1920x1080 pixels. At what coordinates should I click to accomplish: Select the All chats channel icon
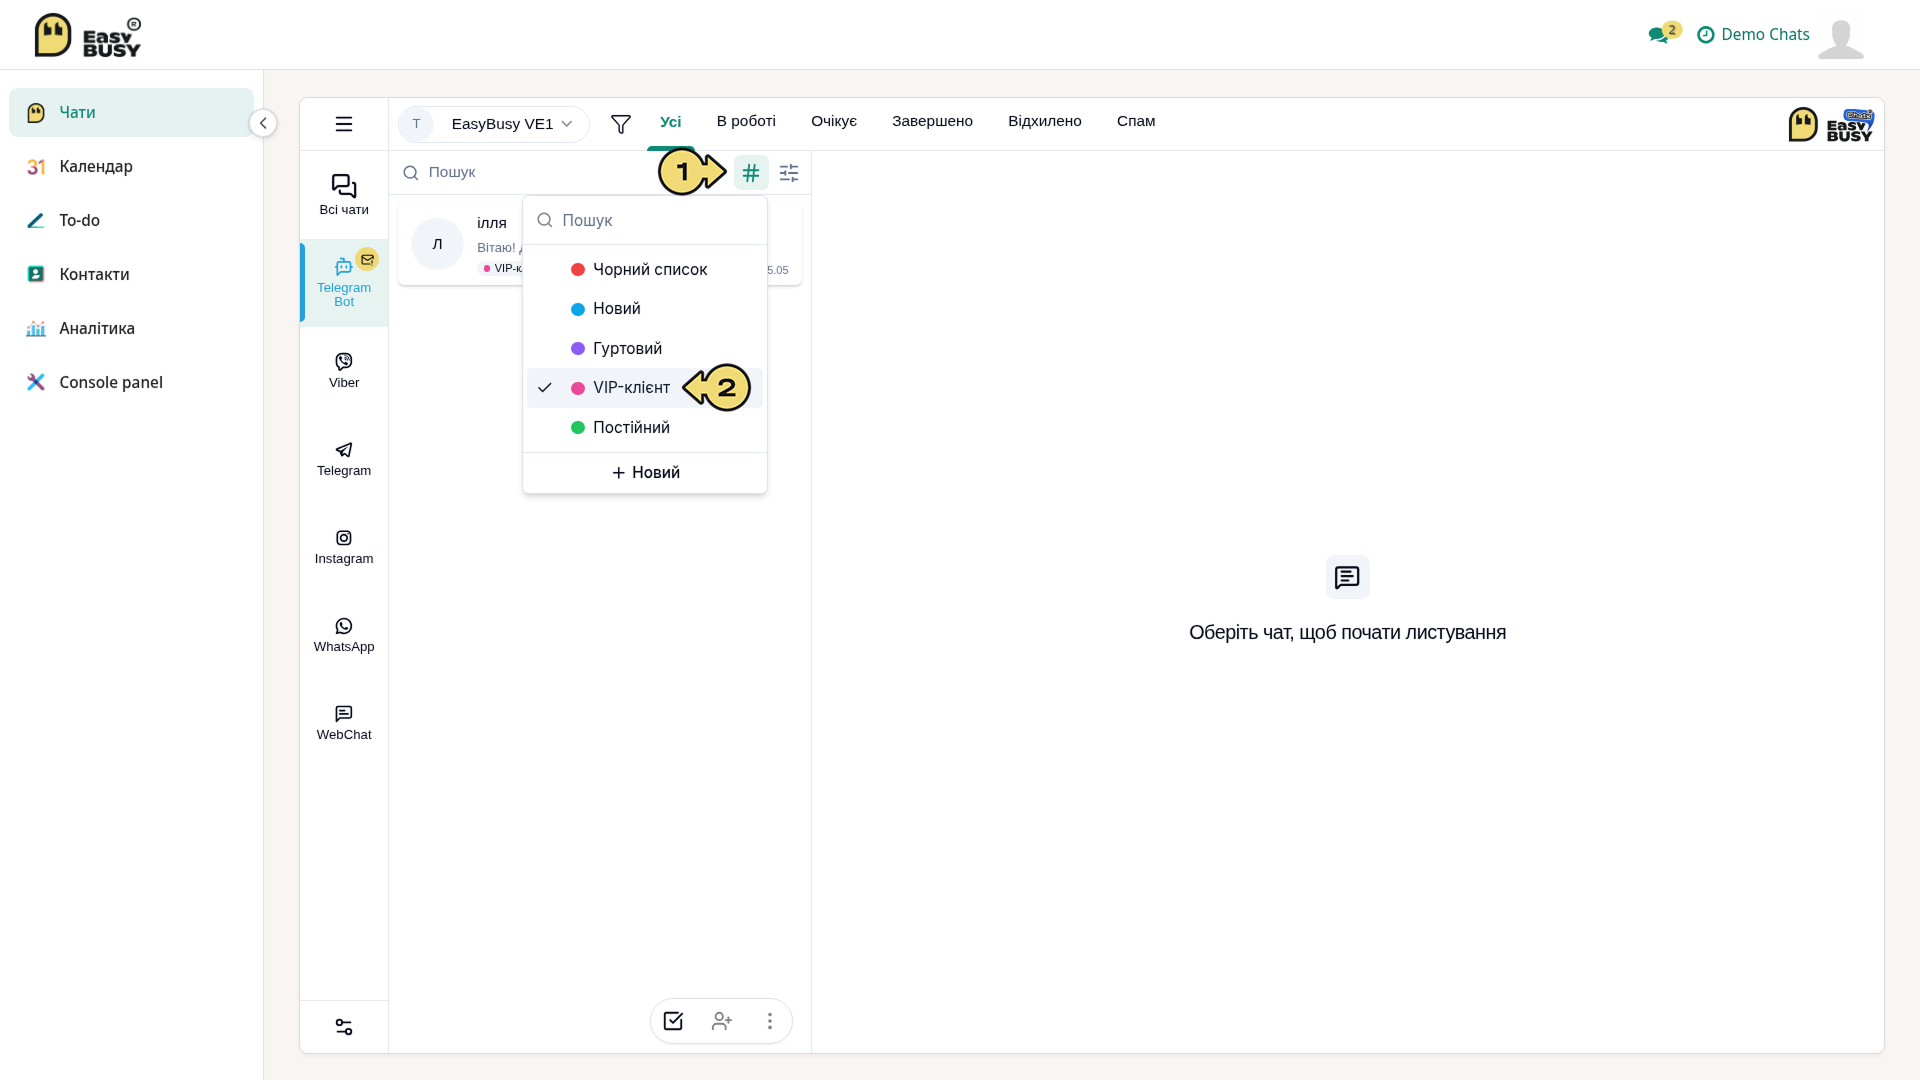344,195
